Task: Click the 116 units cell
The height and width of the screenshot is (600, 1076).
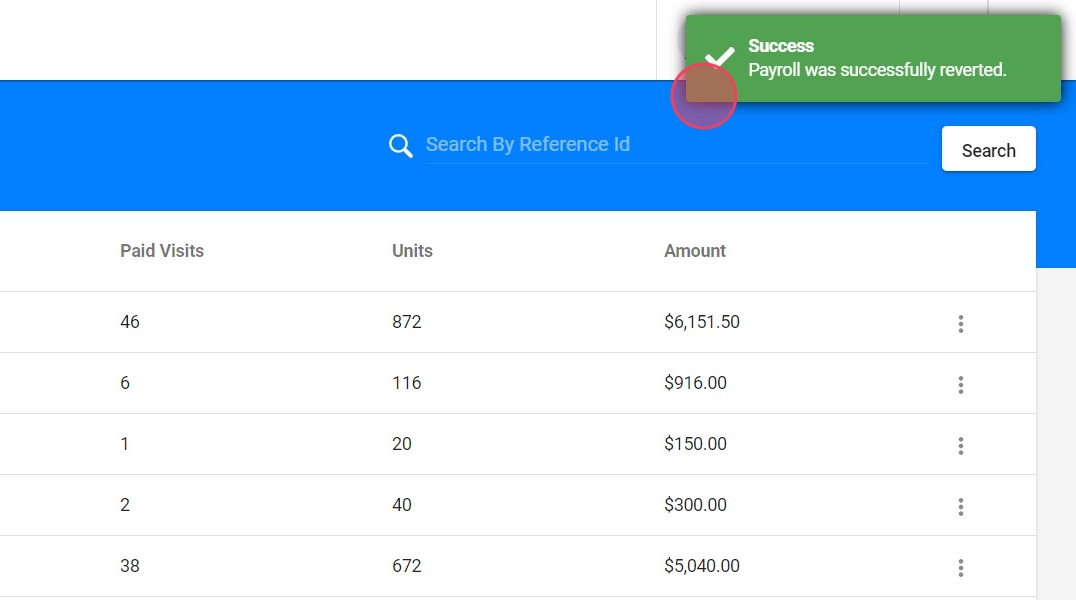Action: point(407,383)
